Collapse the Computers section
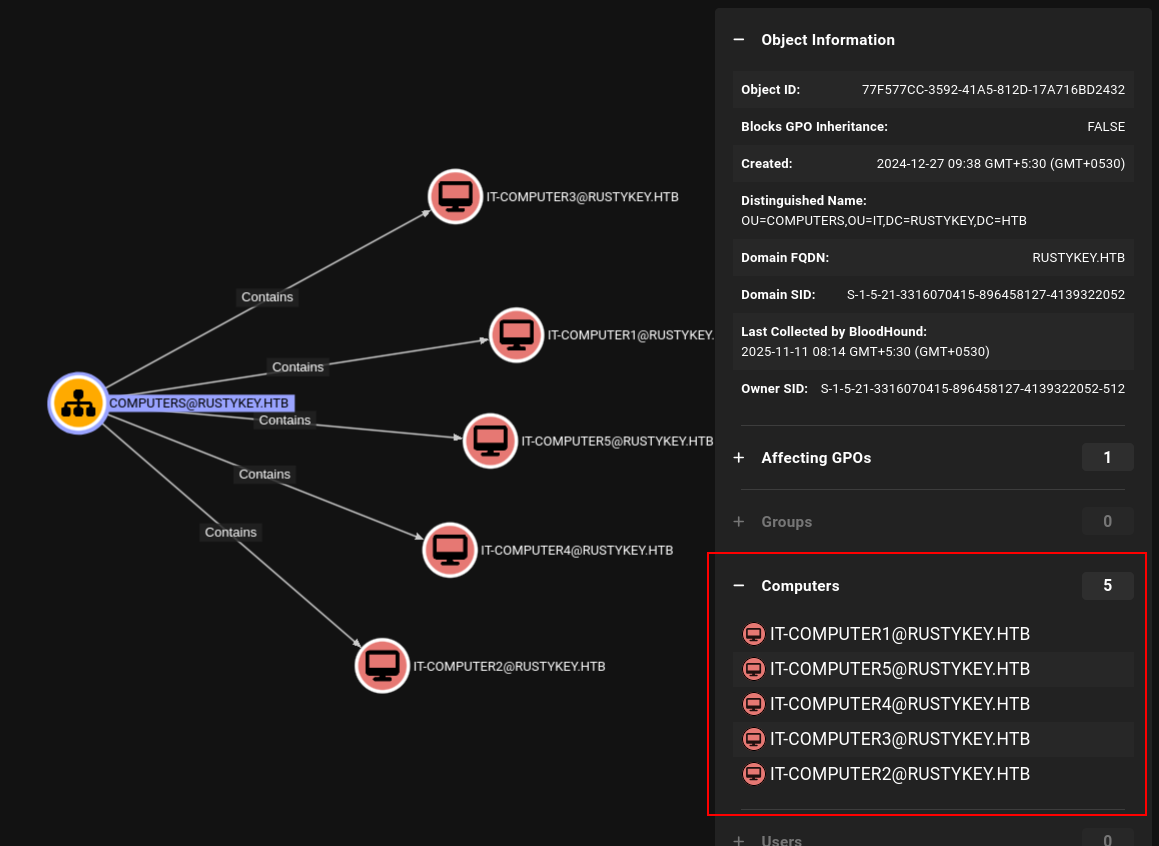The width and height of the screenshot is (1159, 846). tap(739, 586)
